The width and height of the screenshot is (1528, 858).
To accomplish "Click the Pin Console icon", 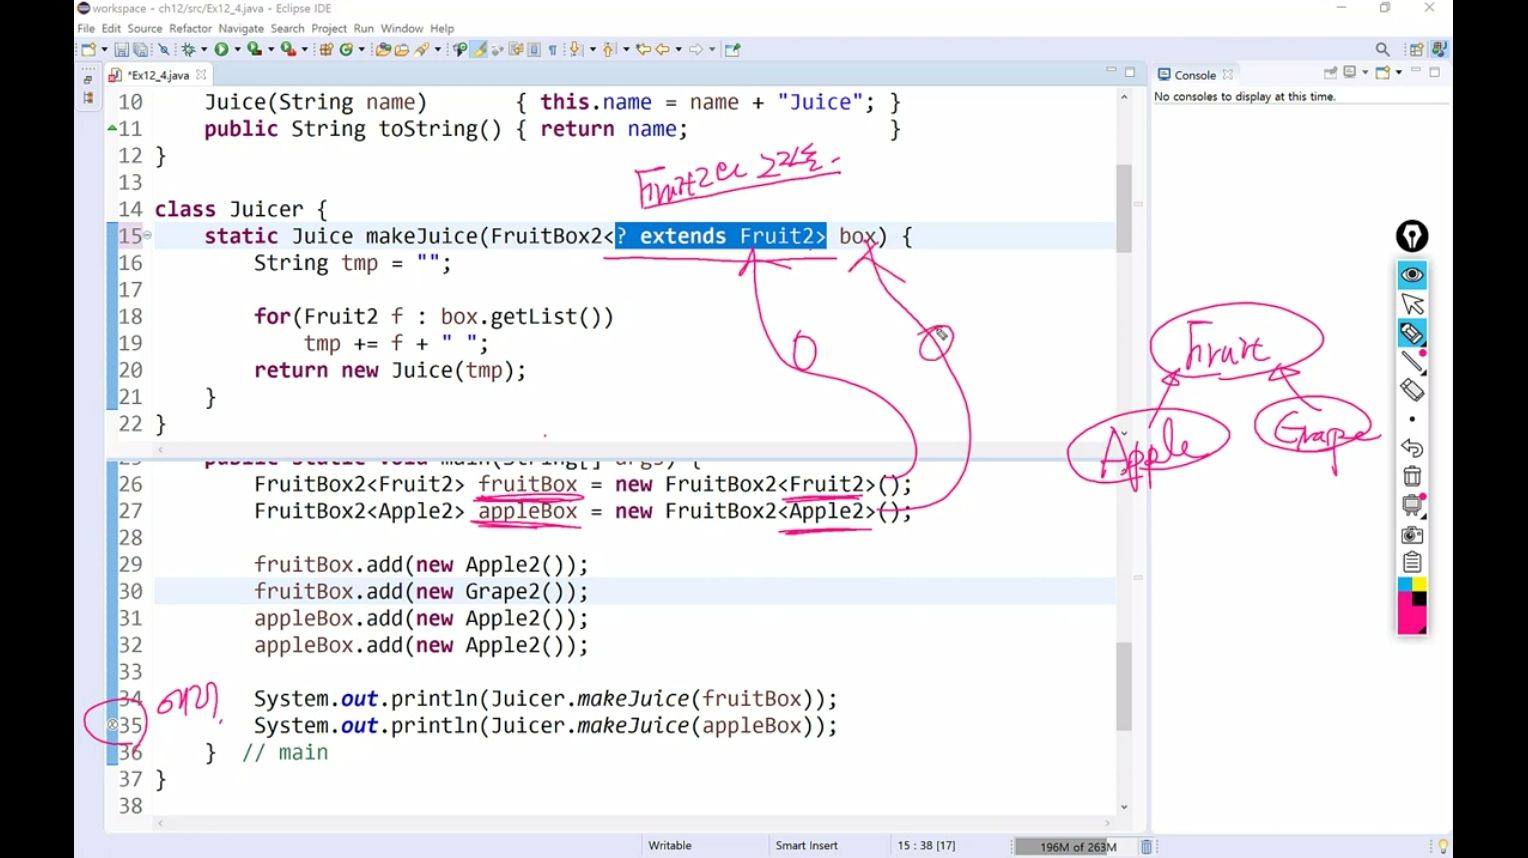I will click(x=1330, y=73).
